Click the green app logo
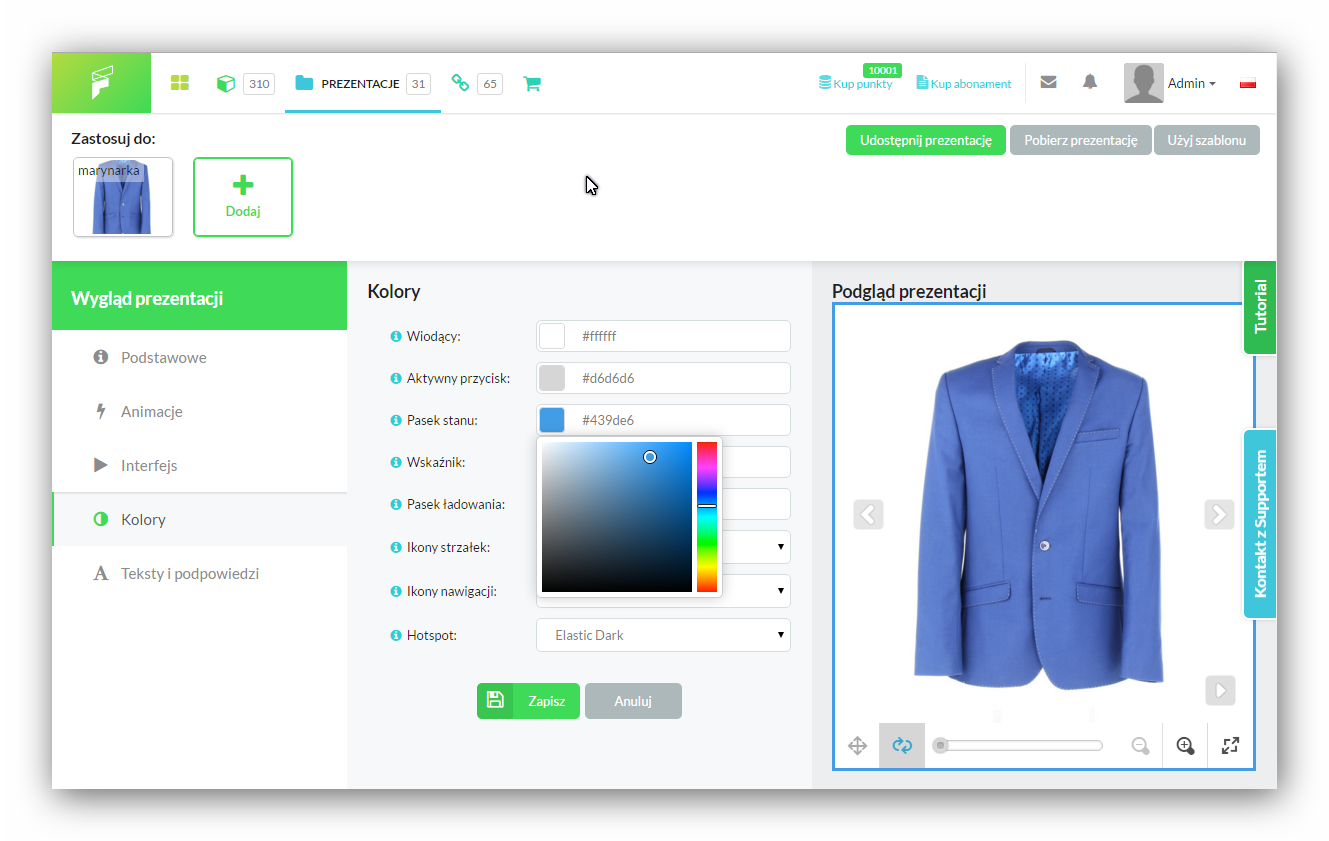The image size is (1329, 841). (x=101, y=83)
